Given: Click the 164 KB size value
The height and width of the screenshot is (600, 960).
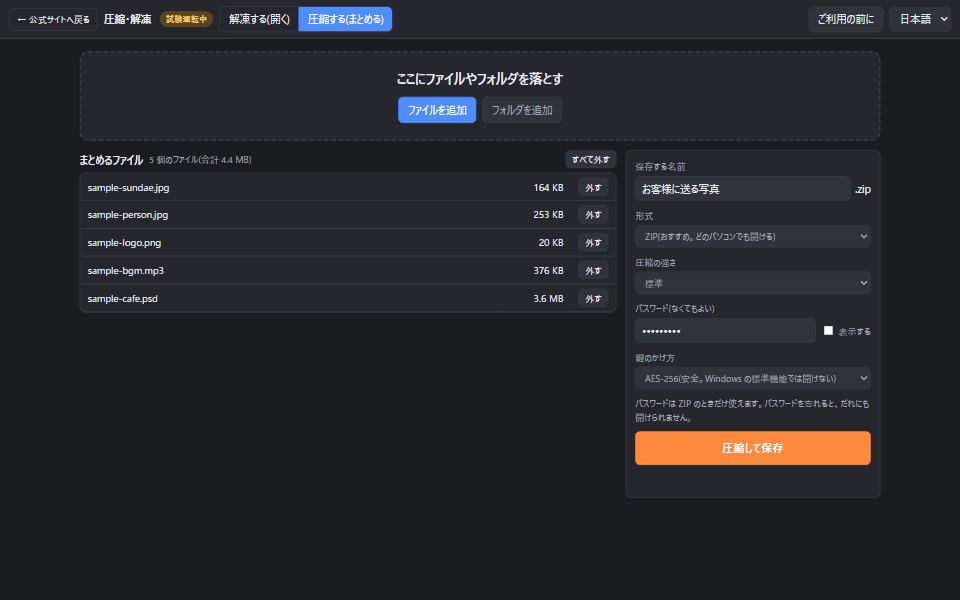Looking at the screenshot, I should [548, 188].
